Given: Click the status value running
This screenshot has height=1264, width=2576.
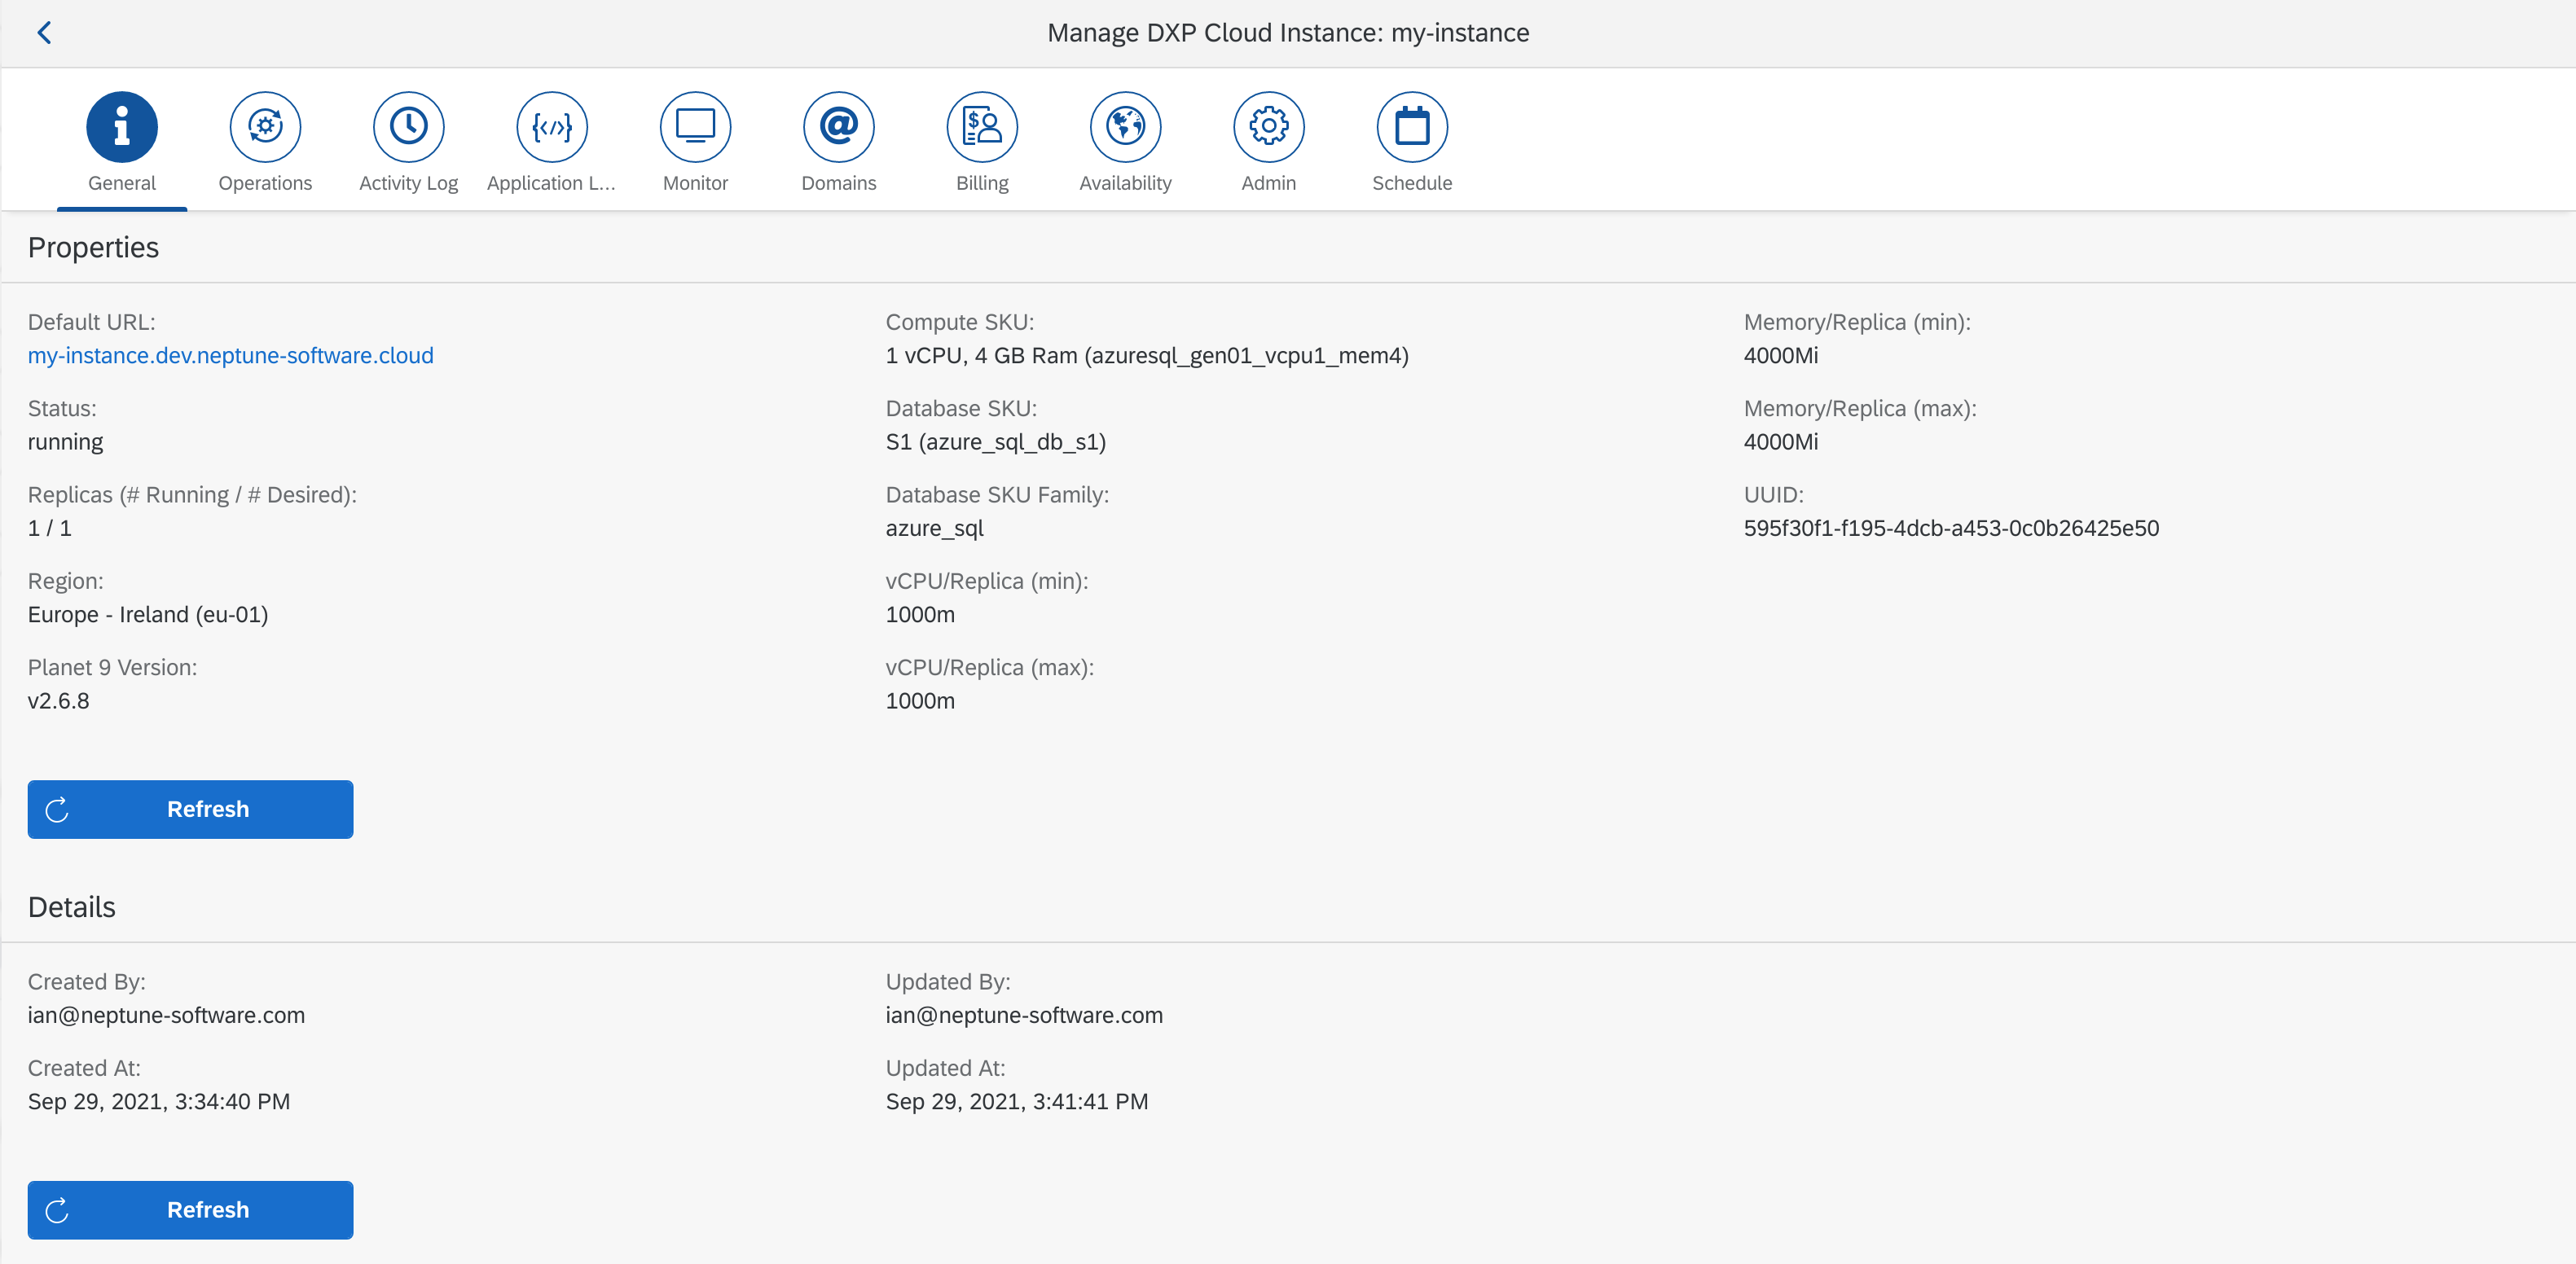Looking at the screenshot, I should [x=65, y=443].
